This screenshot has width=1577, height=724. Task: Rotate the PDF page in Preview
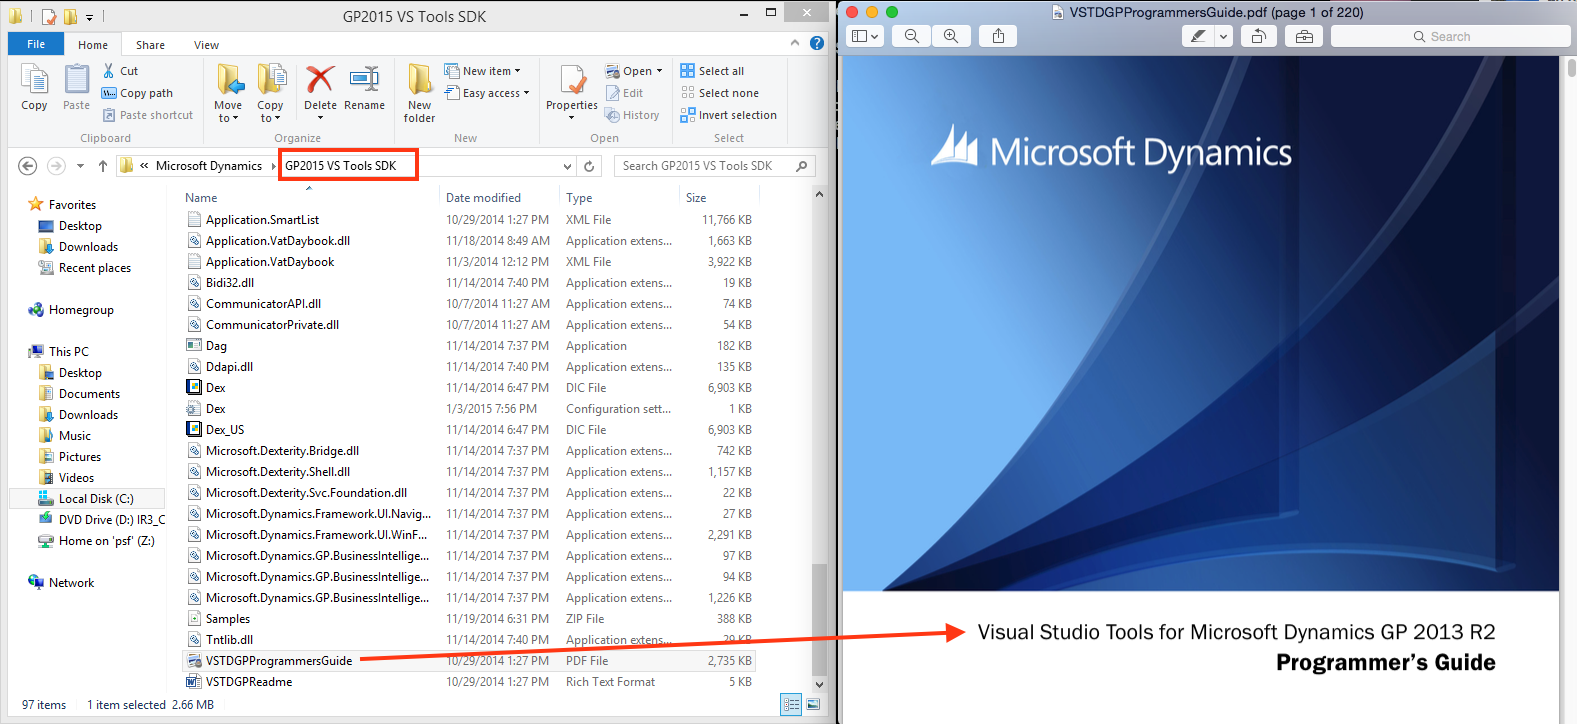pos(1258,36)
